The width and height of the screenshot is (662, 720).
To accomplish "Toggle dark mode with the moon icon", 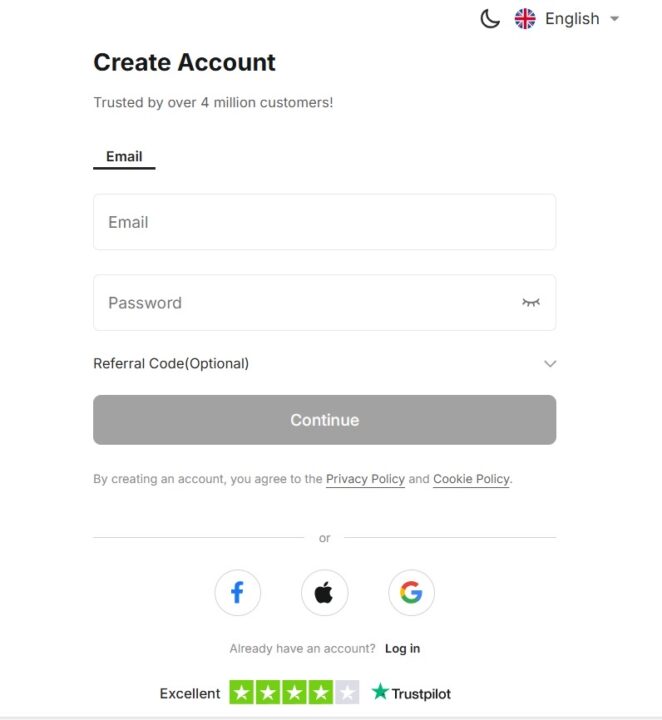I will click(490, 19).
